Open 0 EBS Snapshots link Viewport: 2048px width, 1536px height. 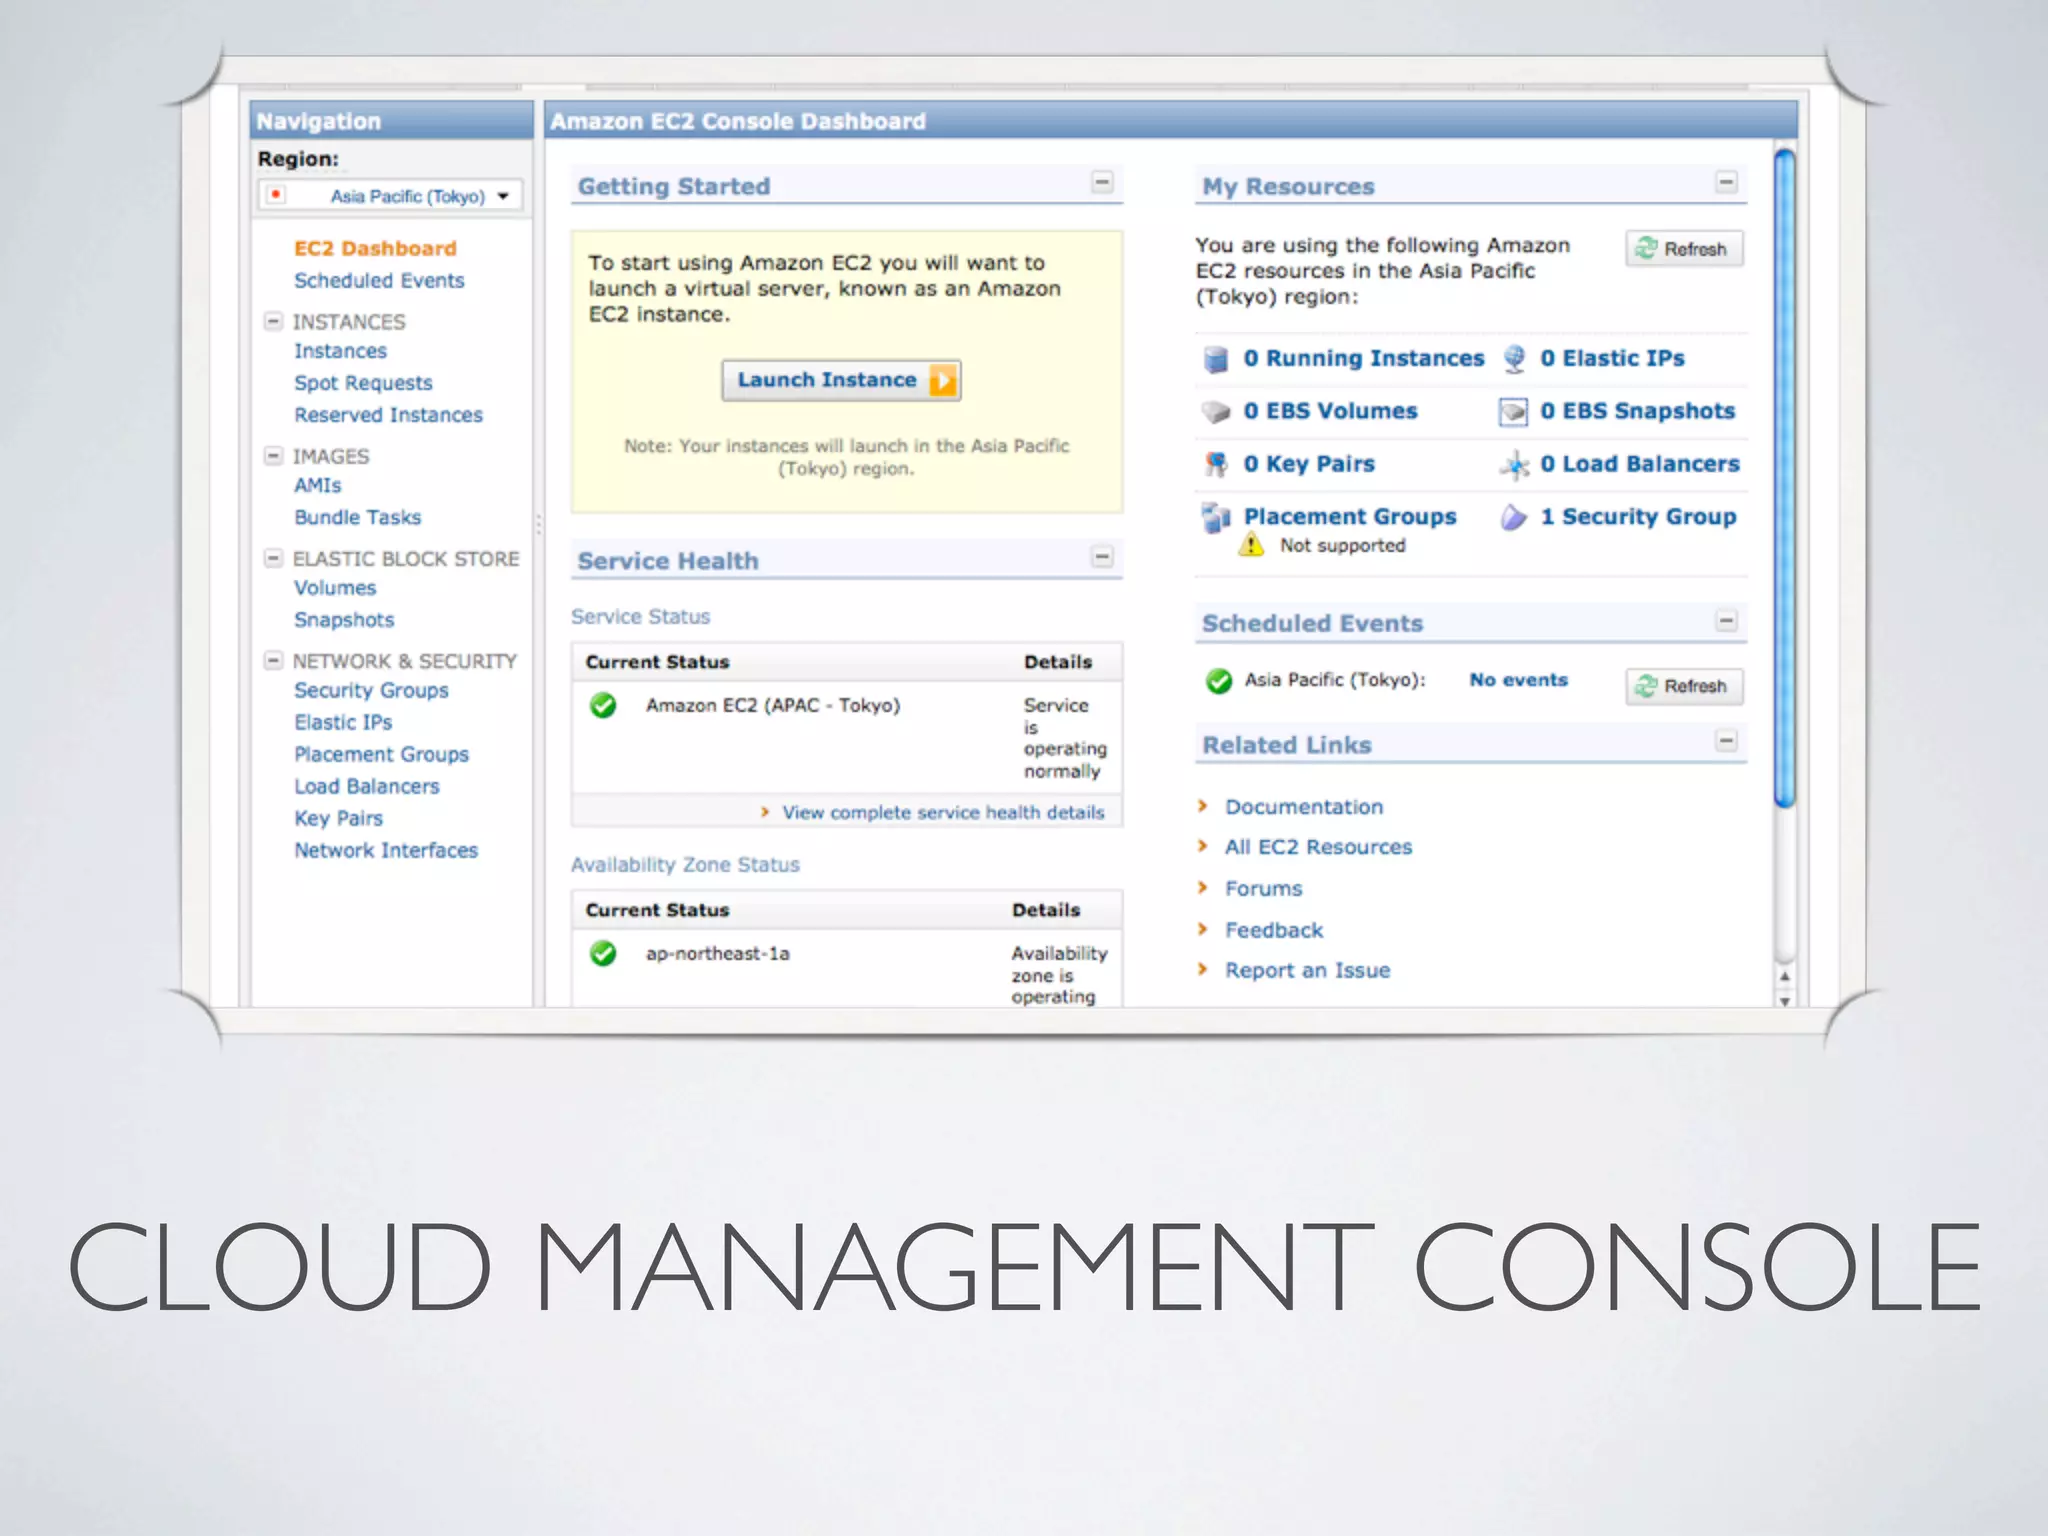pyautogui.click(x=1637, y=411)
